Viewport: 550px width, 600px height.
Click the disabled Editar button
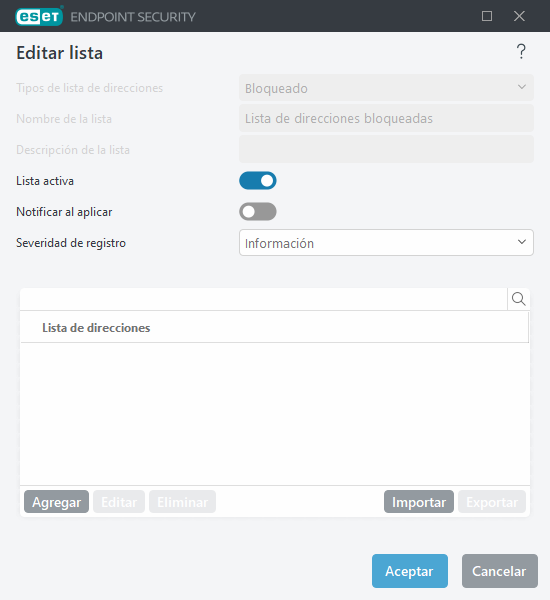119,502
